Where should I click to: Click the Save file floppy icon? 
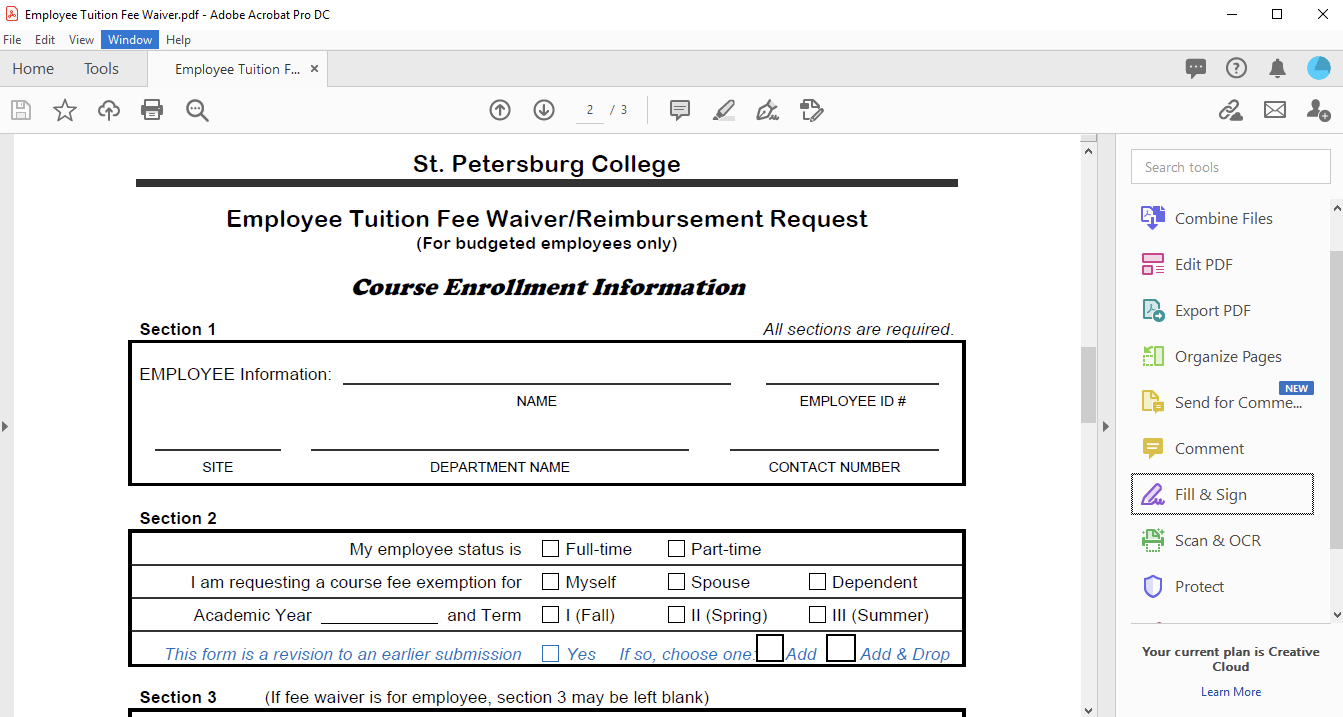pos(21,110)
